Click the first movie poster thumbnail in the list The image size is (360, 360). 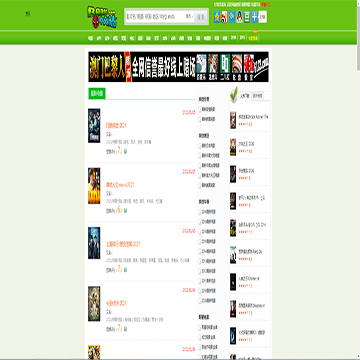point(94,126)
